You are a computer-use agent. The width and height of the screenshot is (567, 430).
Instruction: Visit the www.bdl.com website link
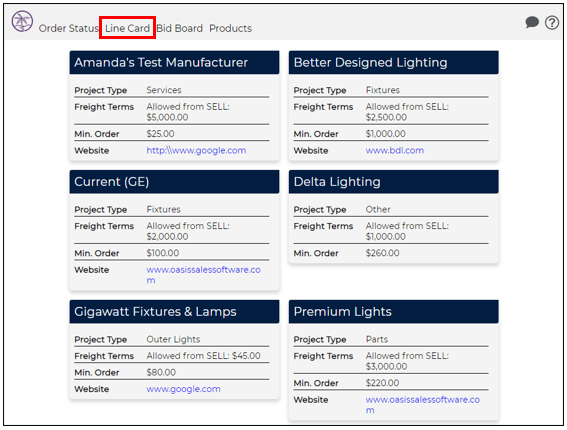(x=395, y=150)
